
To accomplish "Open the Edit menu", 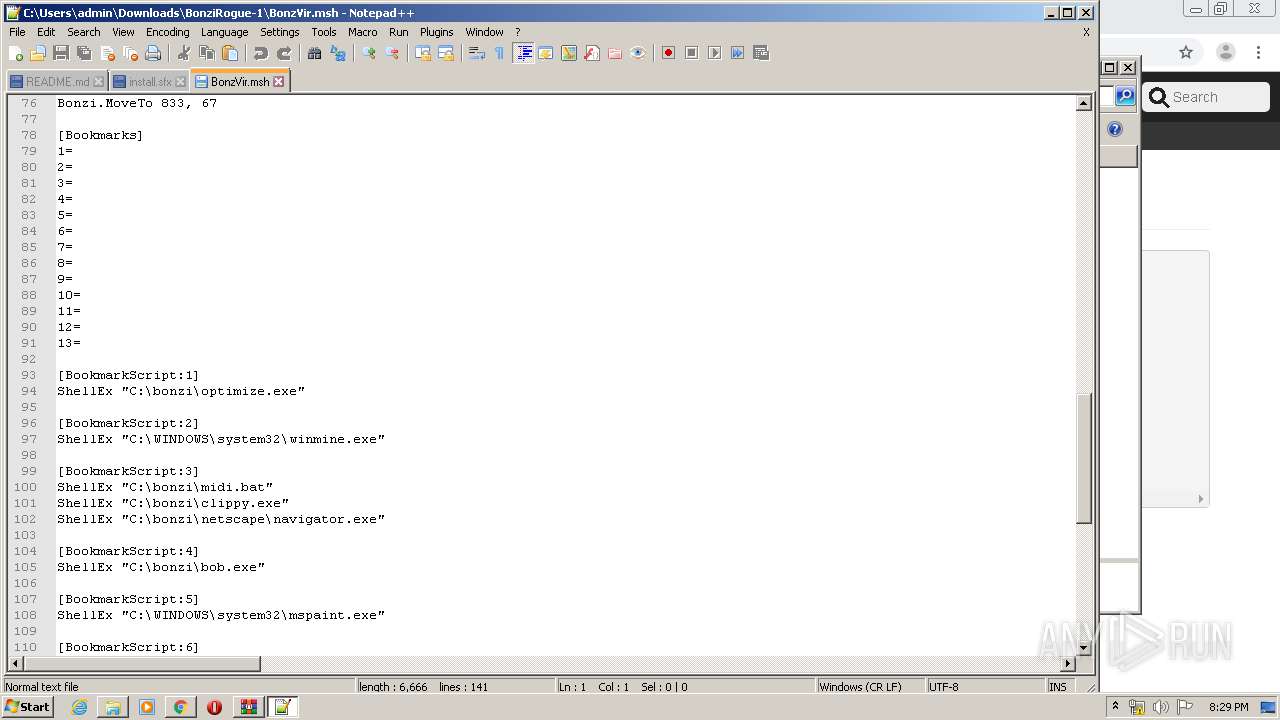I will pos(46,32).
